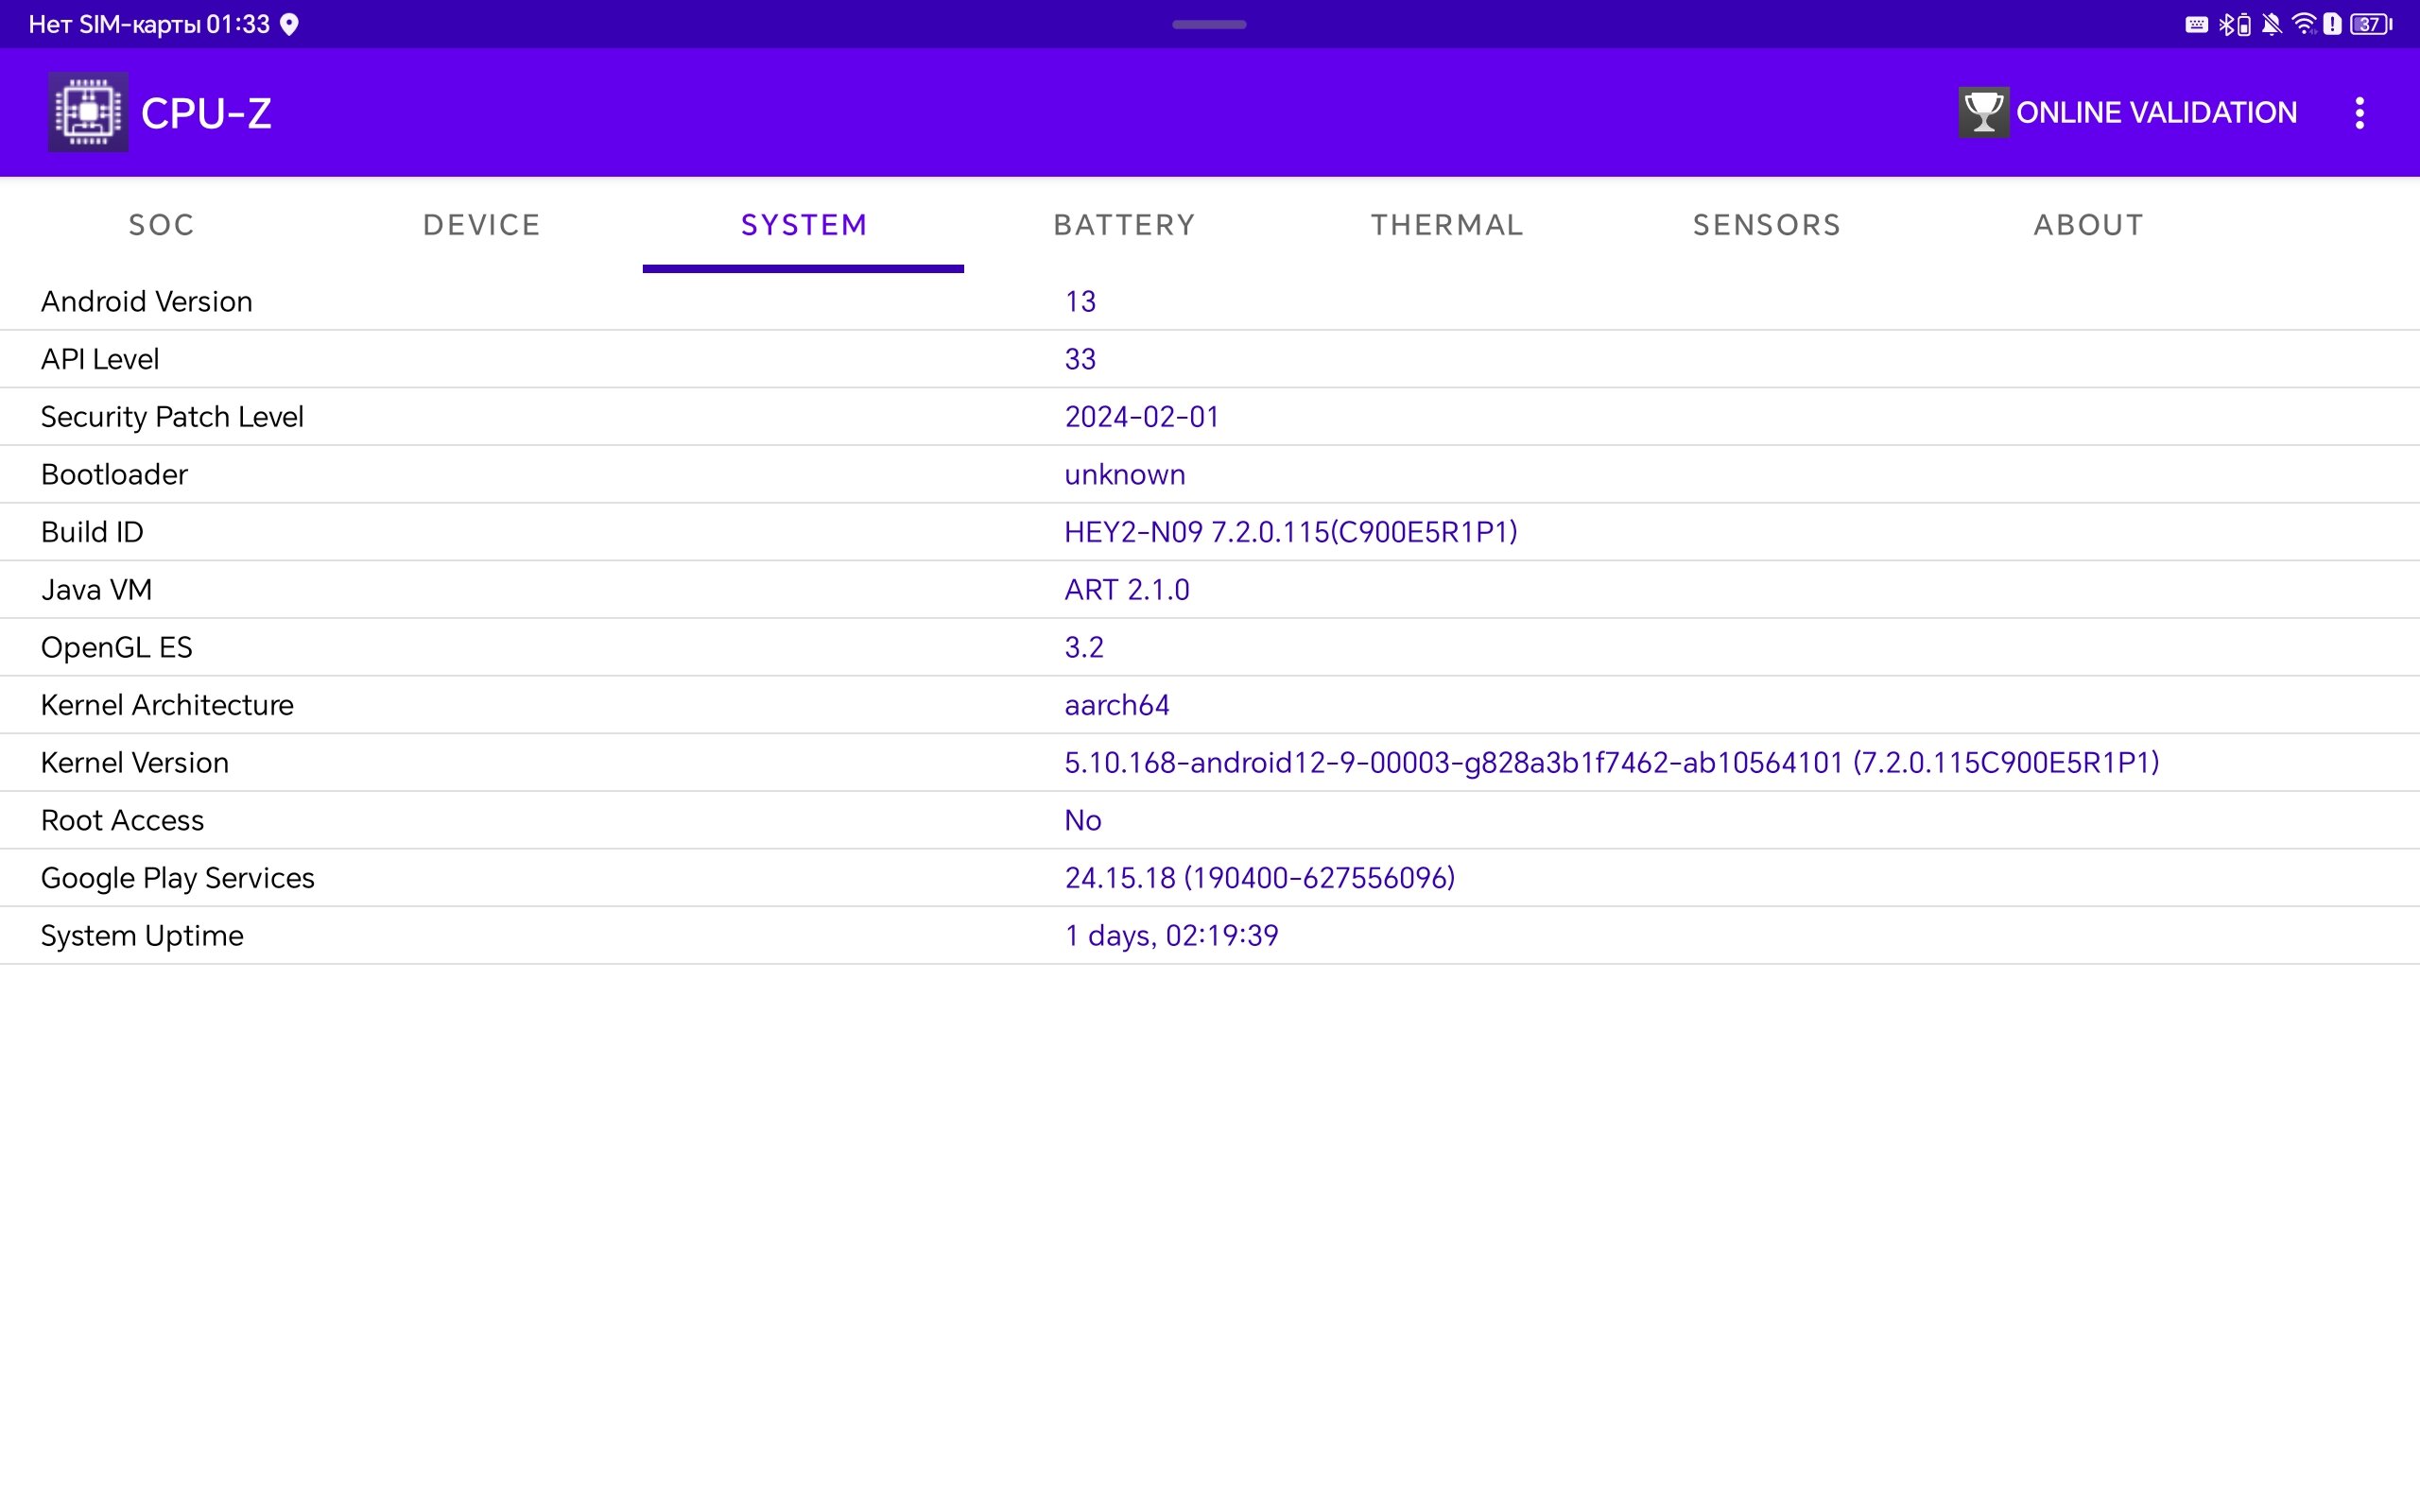Viewport: 2420px width, 1512px height.
Task: Tap the 'Нет SIM-карты' status text
Action: (115, 24)
